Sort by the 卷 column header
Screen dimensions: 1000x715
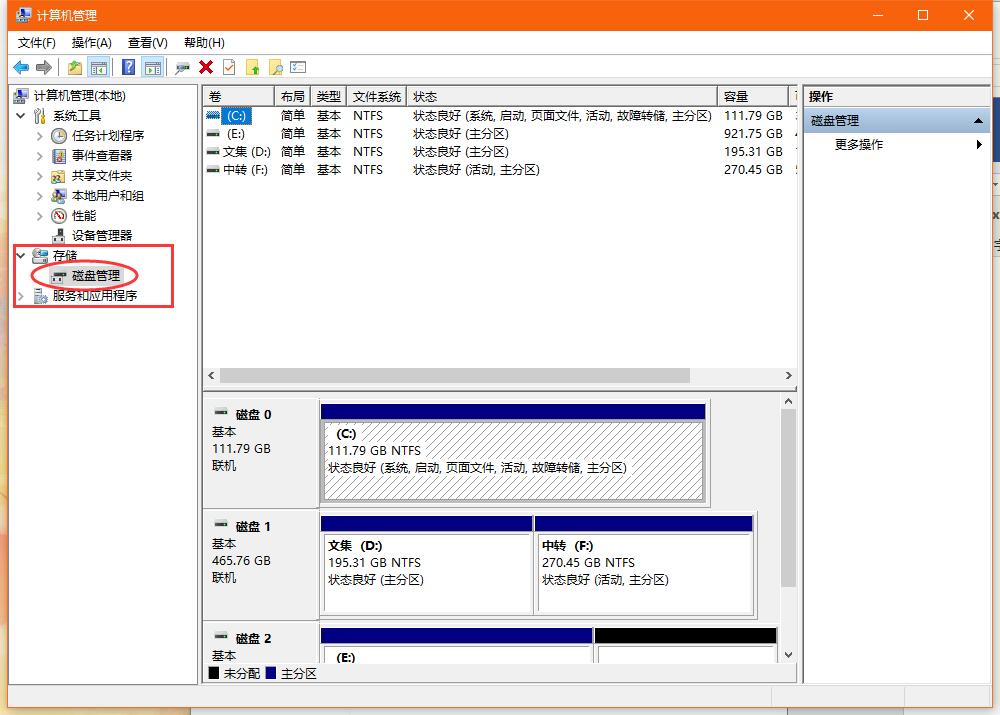click(x=239, y=96)
